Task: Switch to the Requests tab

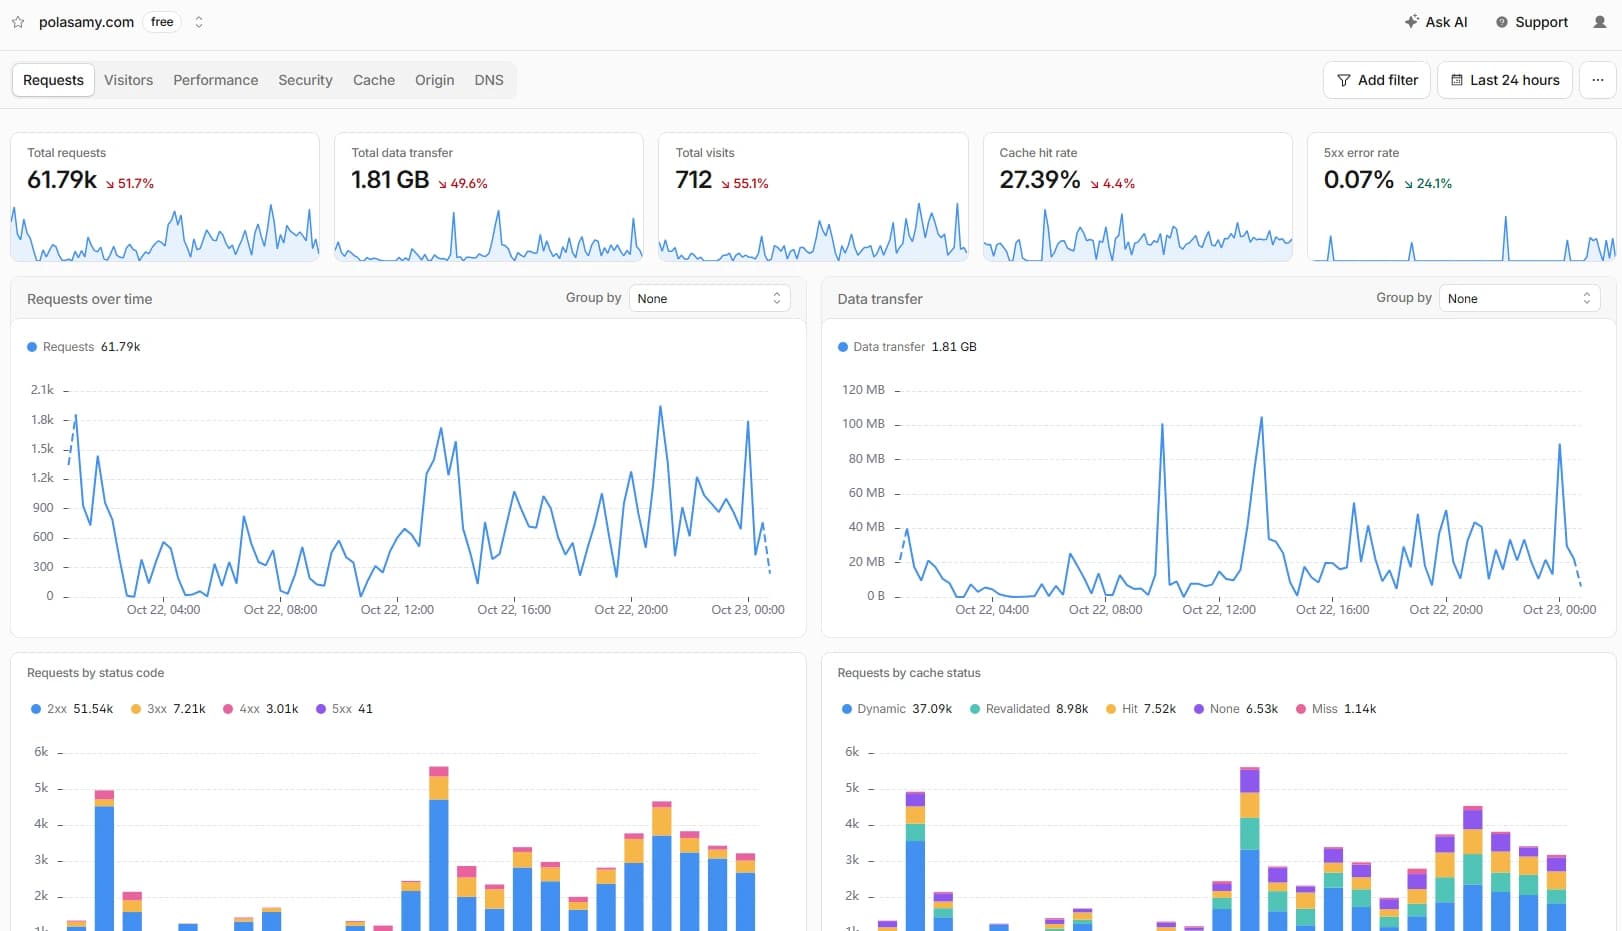Action: tap(53, 80)
